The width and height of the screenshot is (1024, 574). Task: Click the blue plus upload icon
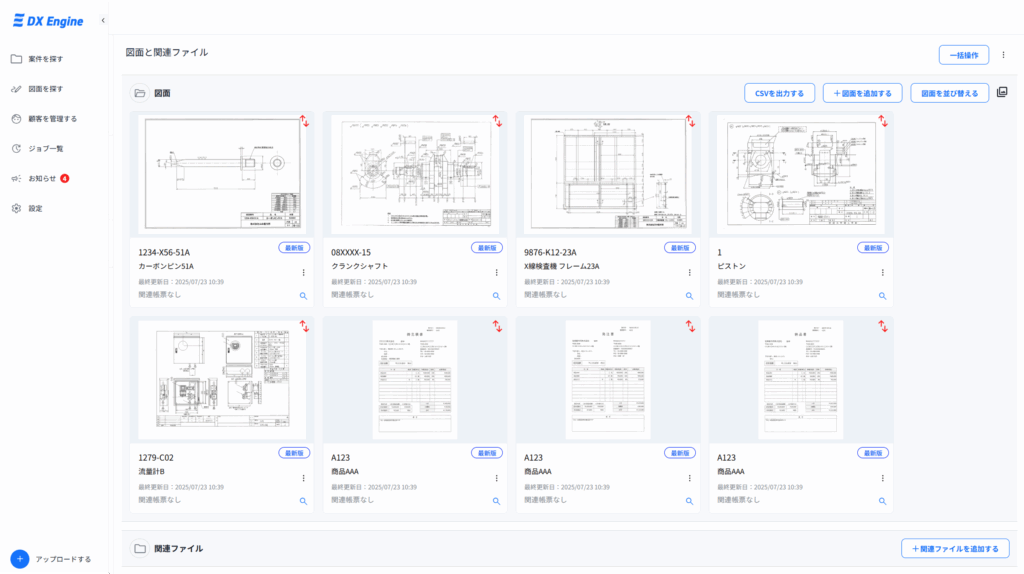[x=19, y=558]
